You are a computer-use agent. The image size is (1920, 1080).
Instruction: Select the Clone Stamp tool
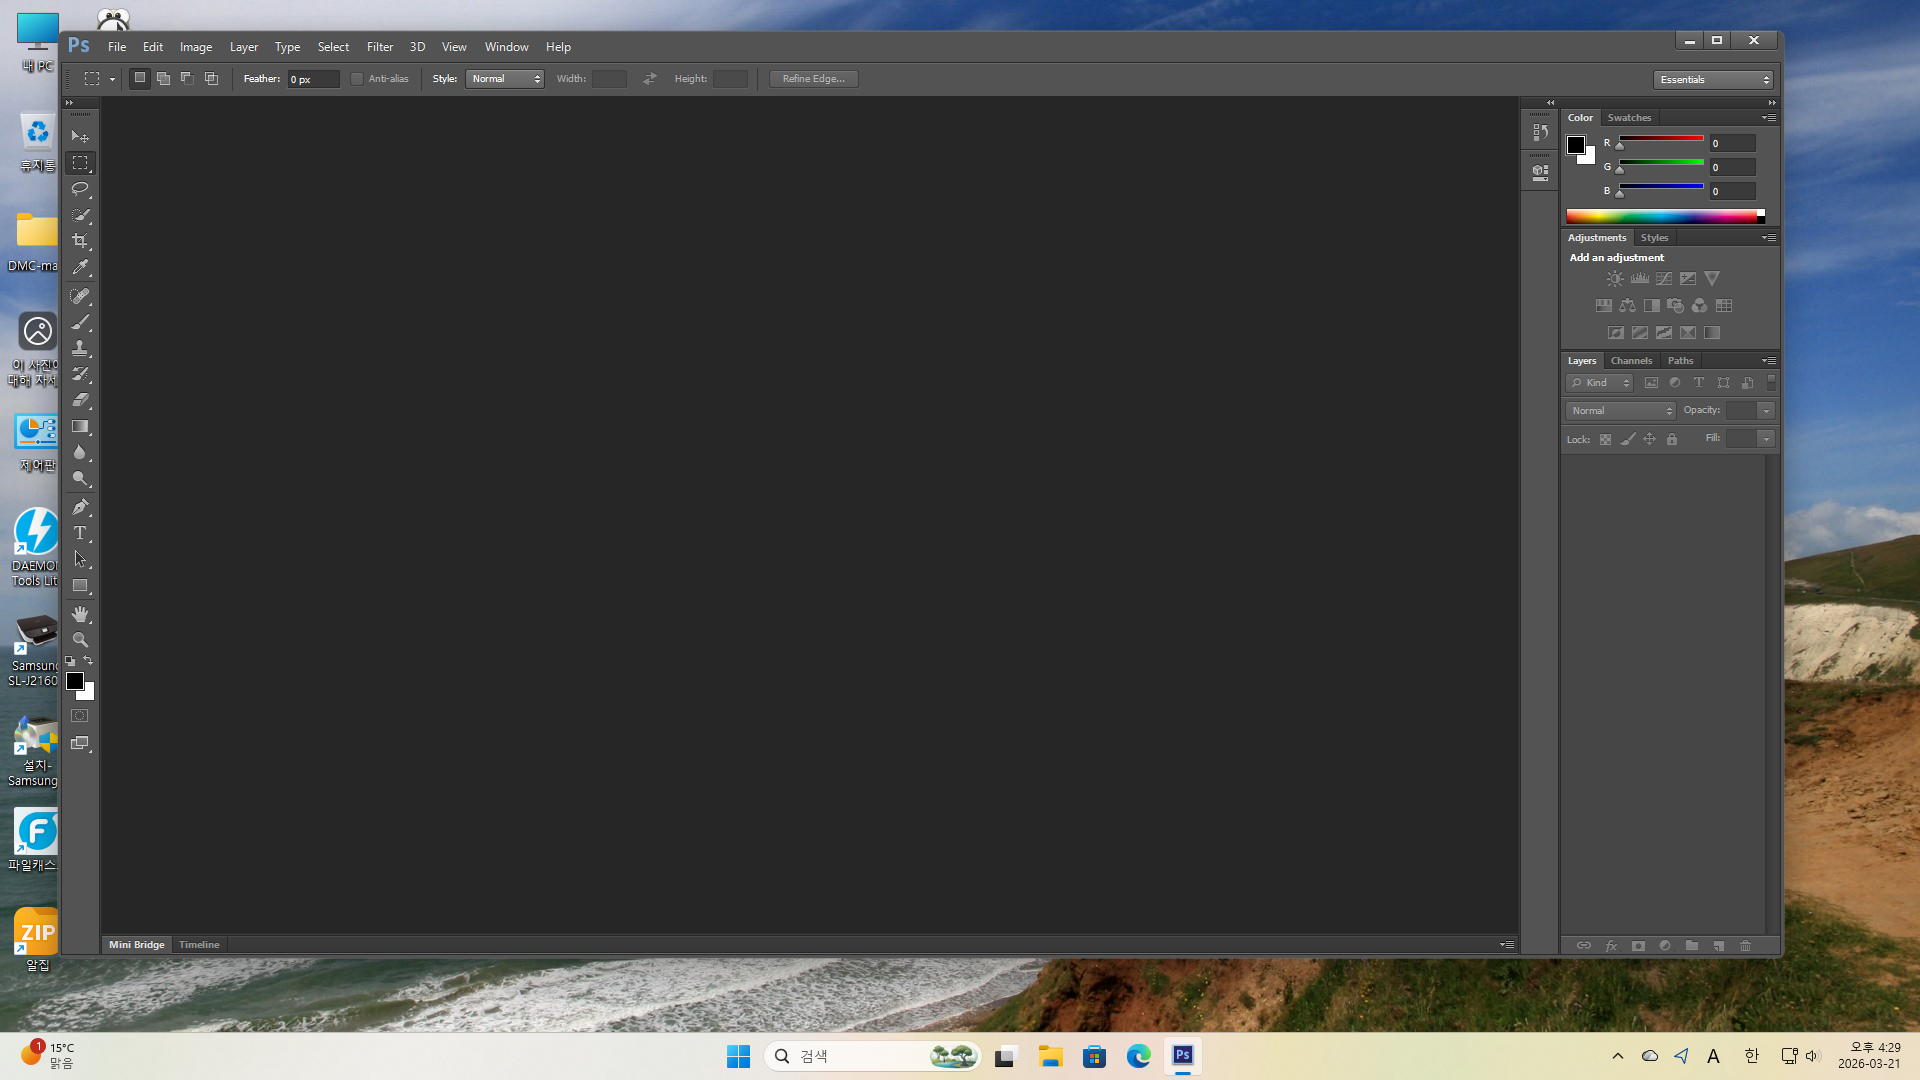pyautogui.click(x=80, y=348)
